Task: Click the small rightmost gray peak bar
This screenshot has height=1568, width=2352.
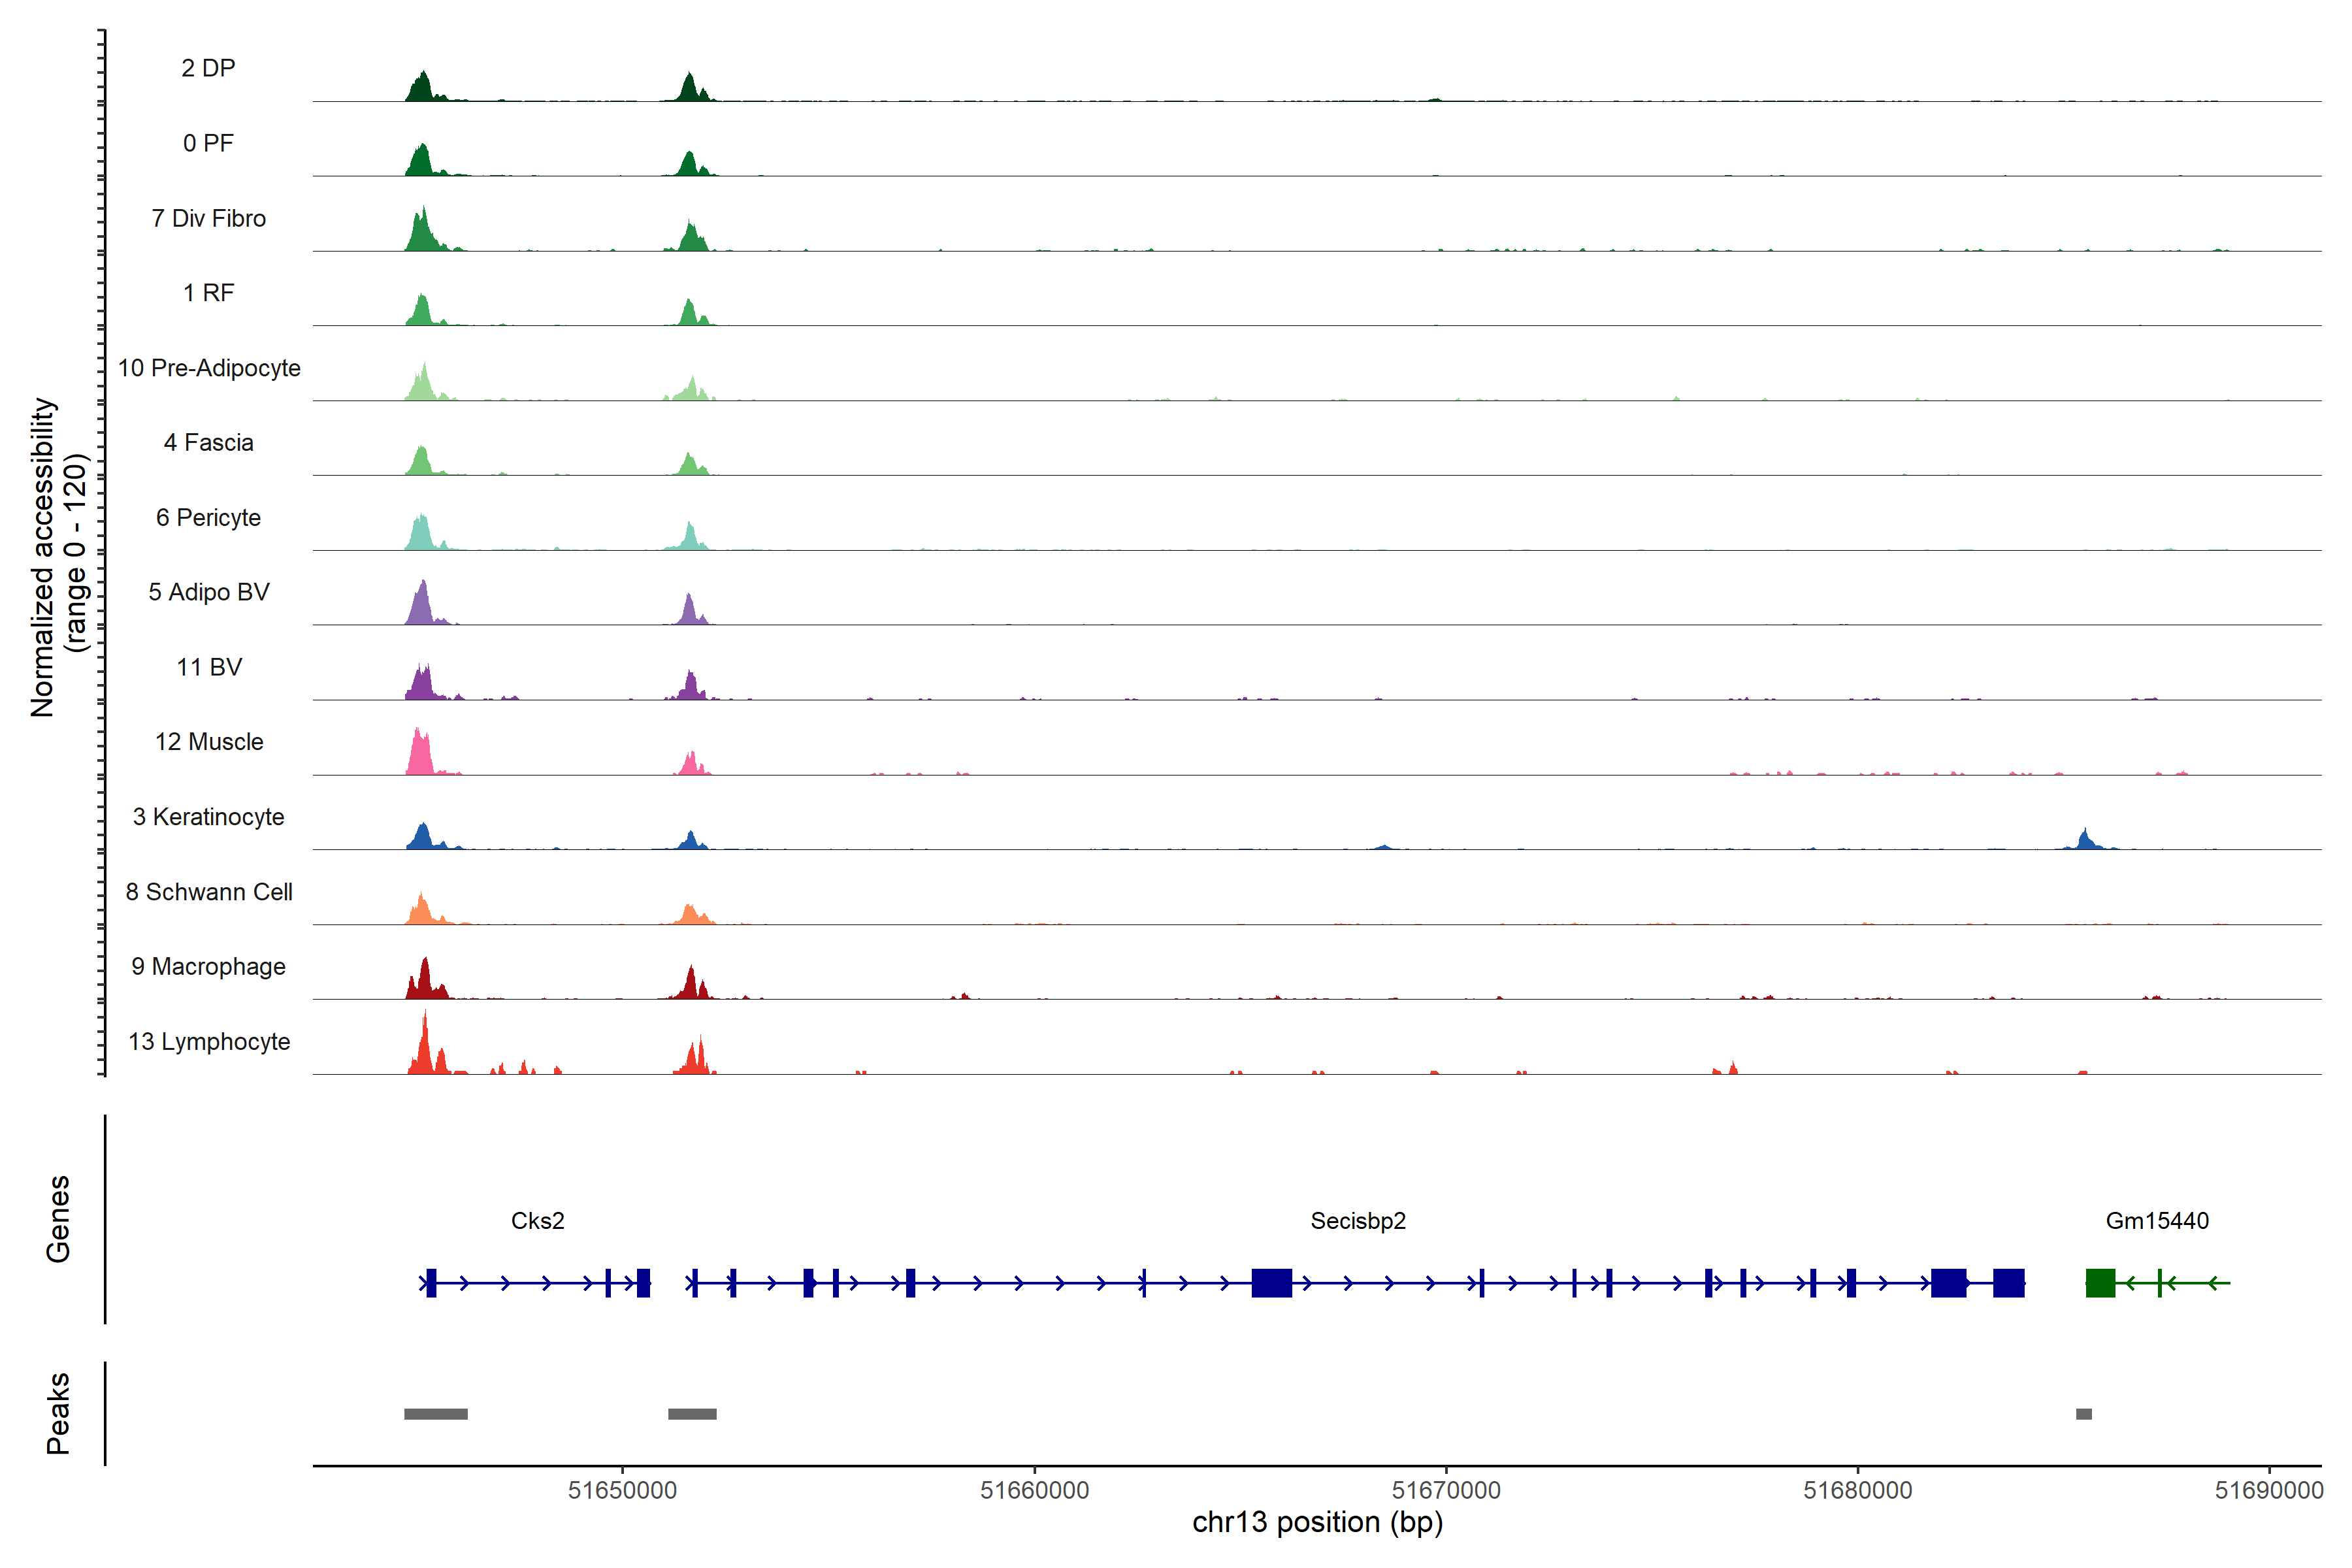Action: point(2083,1414)
